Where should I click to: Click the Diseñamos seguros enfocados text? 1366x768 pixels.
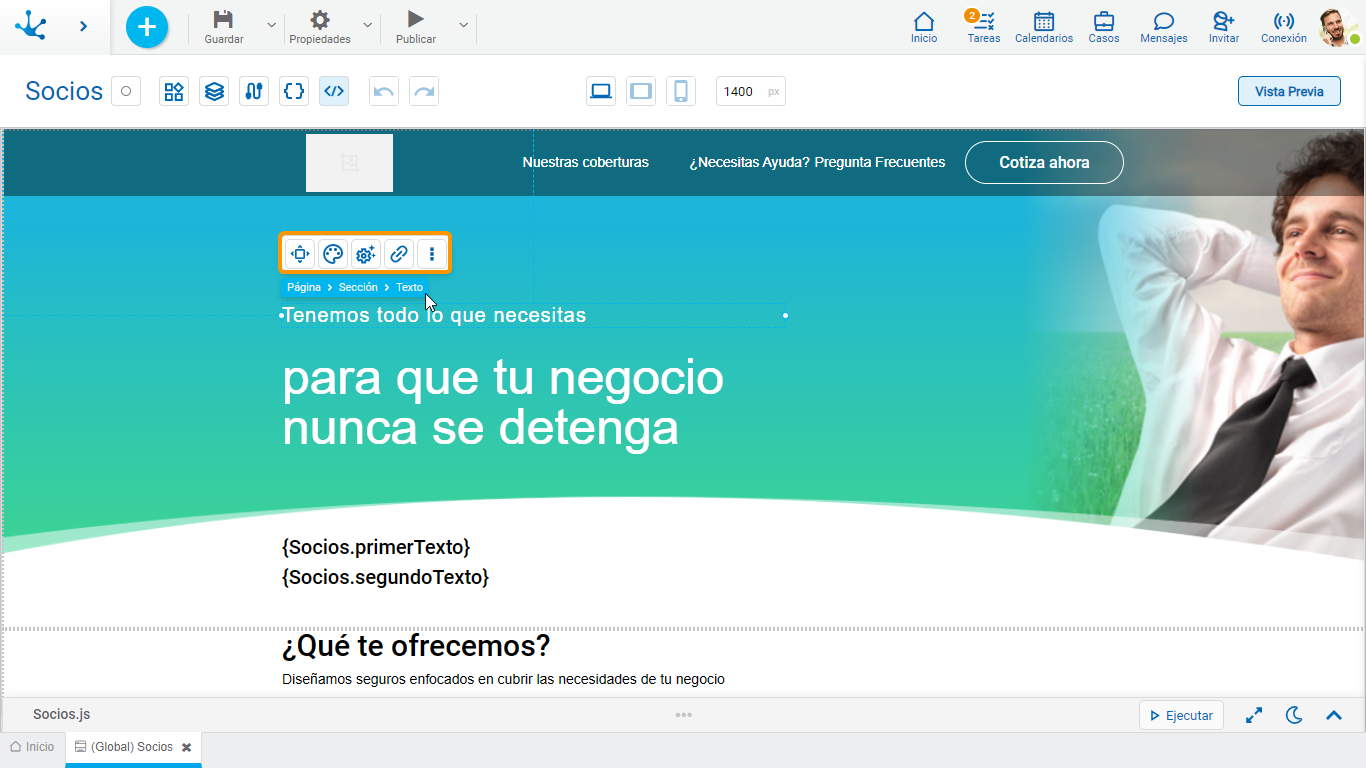point(503,679)
